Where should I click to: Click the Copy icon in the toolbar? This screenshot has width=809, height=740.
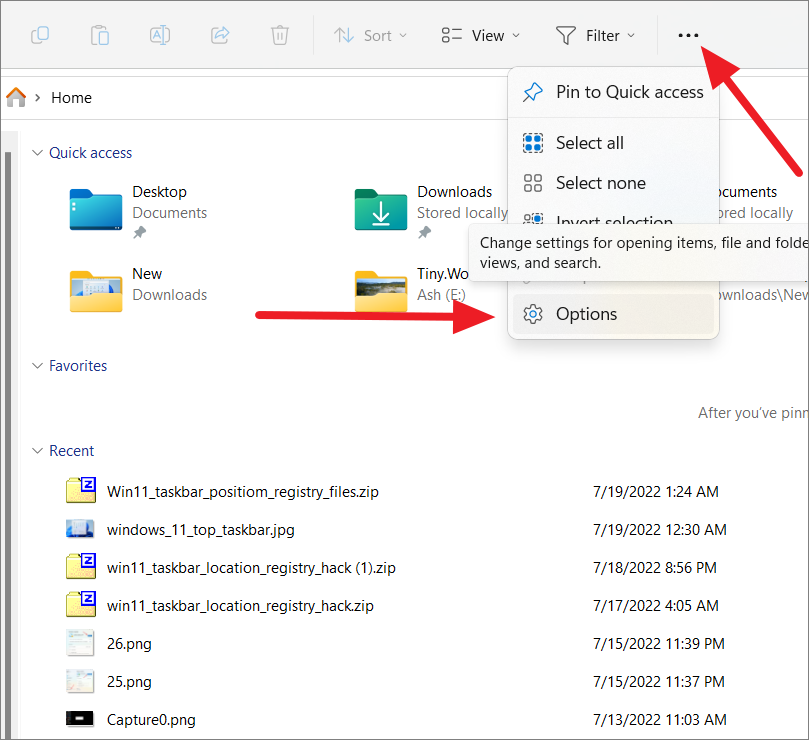(40, 35)
